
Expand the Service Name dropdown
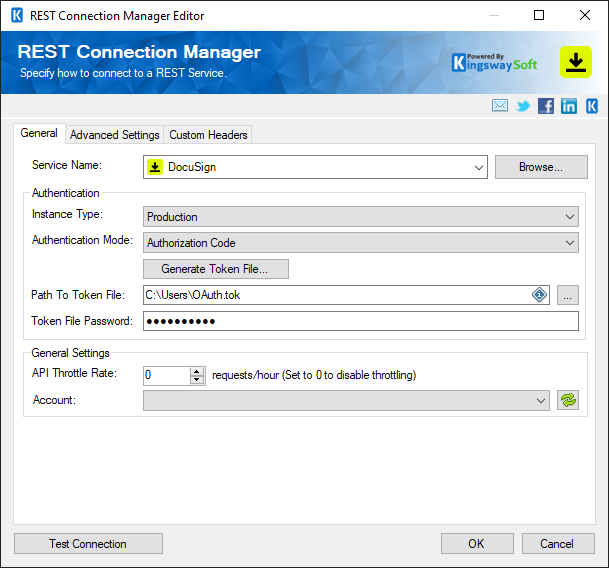[x=478, y=167]
